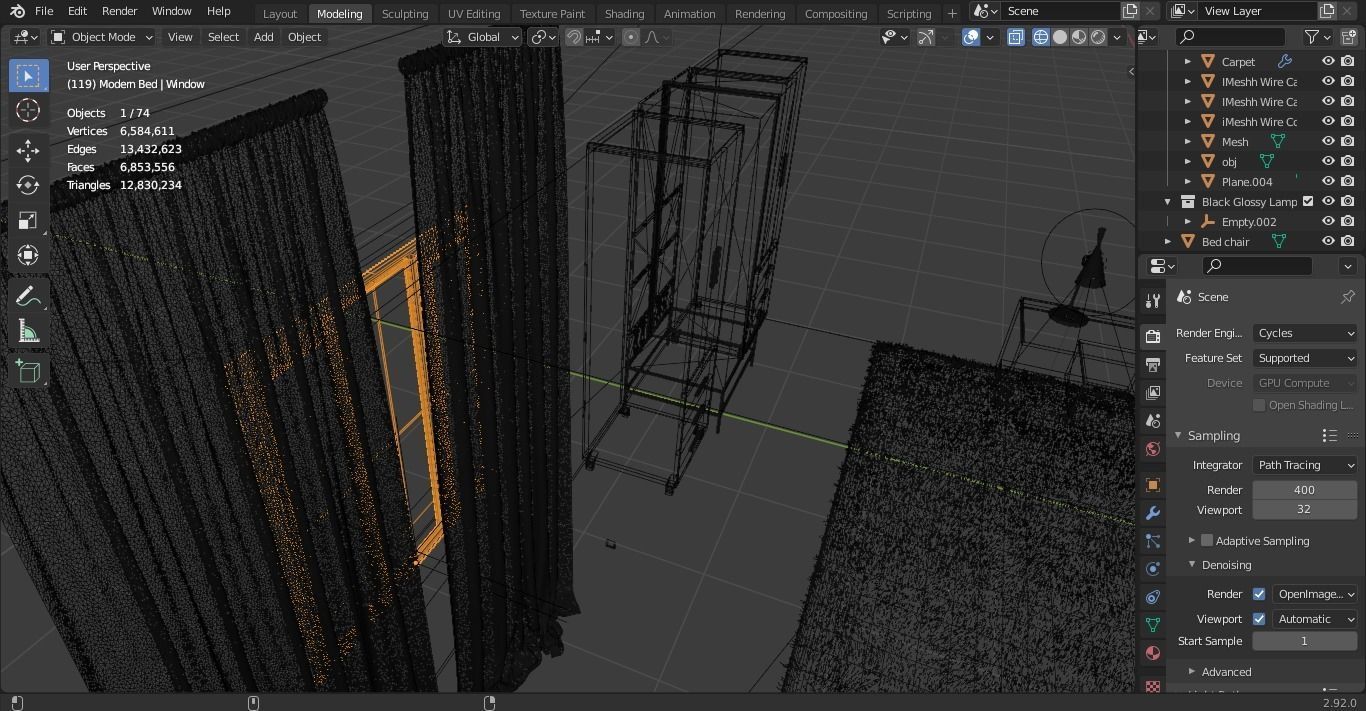
Task: Disable Plane.004 in renders
Action: coord(1348,181)
